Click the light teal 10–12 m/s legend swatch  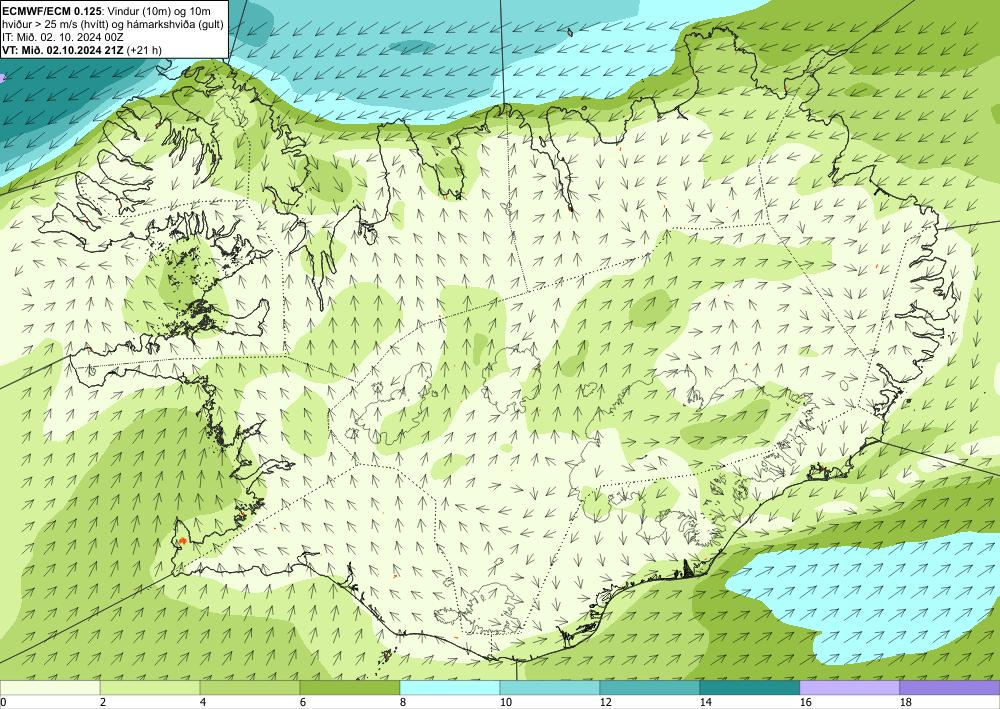550,688
